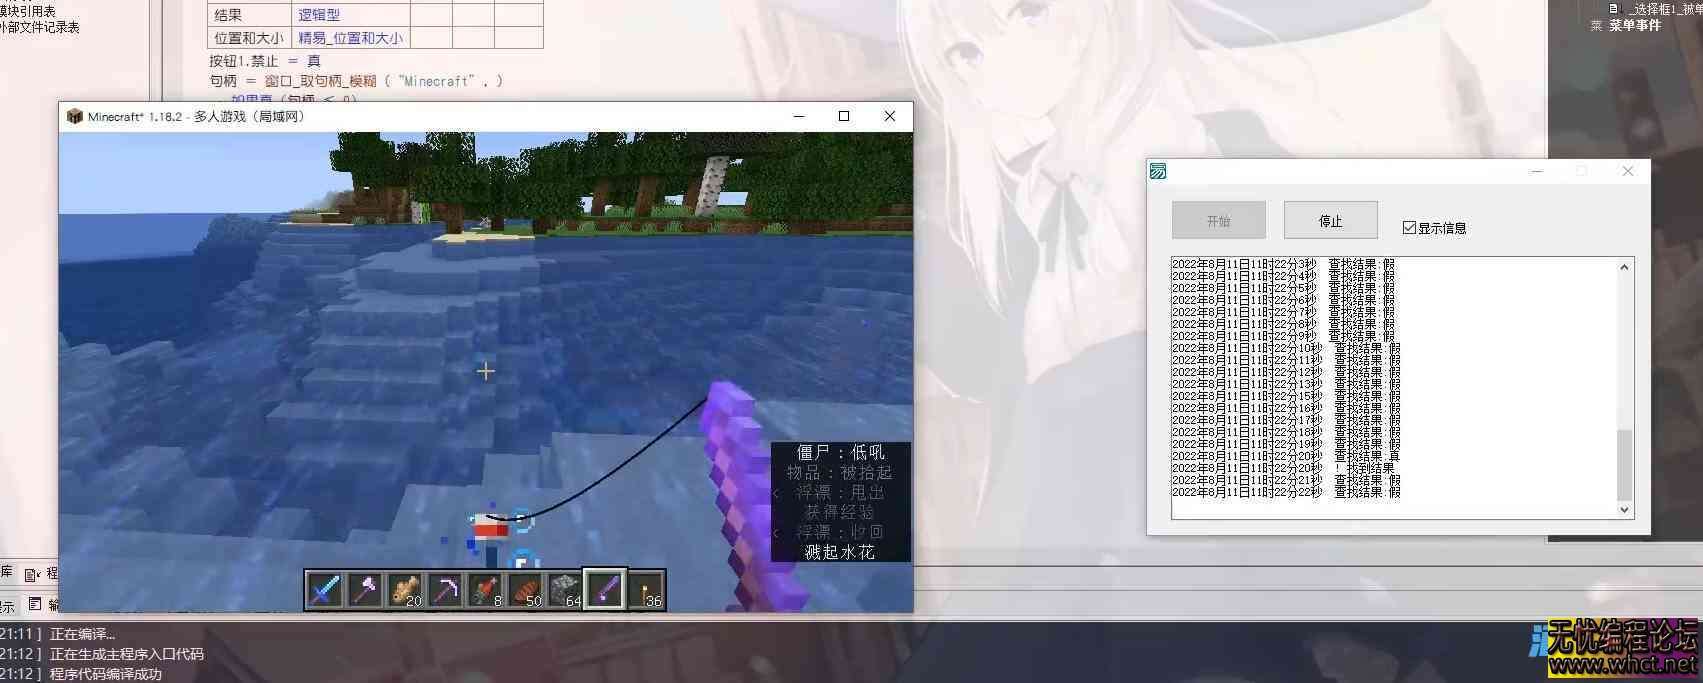This screenshot has height=683, width=1703.
Task: Select the diamond sword in hotbar
Action: 325,590
